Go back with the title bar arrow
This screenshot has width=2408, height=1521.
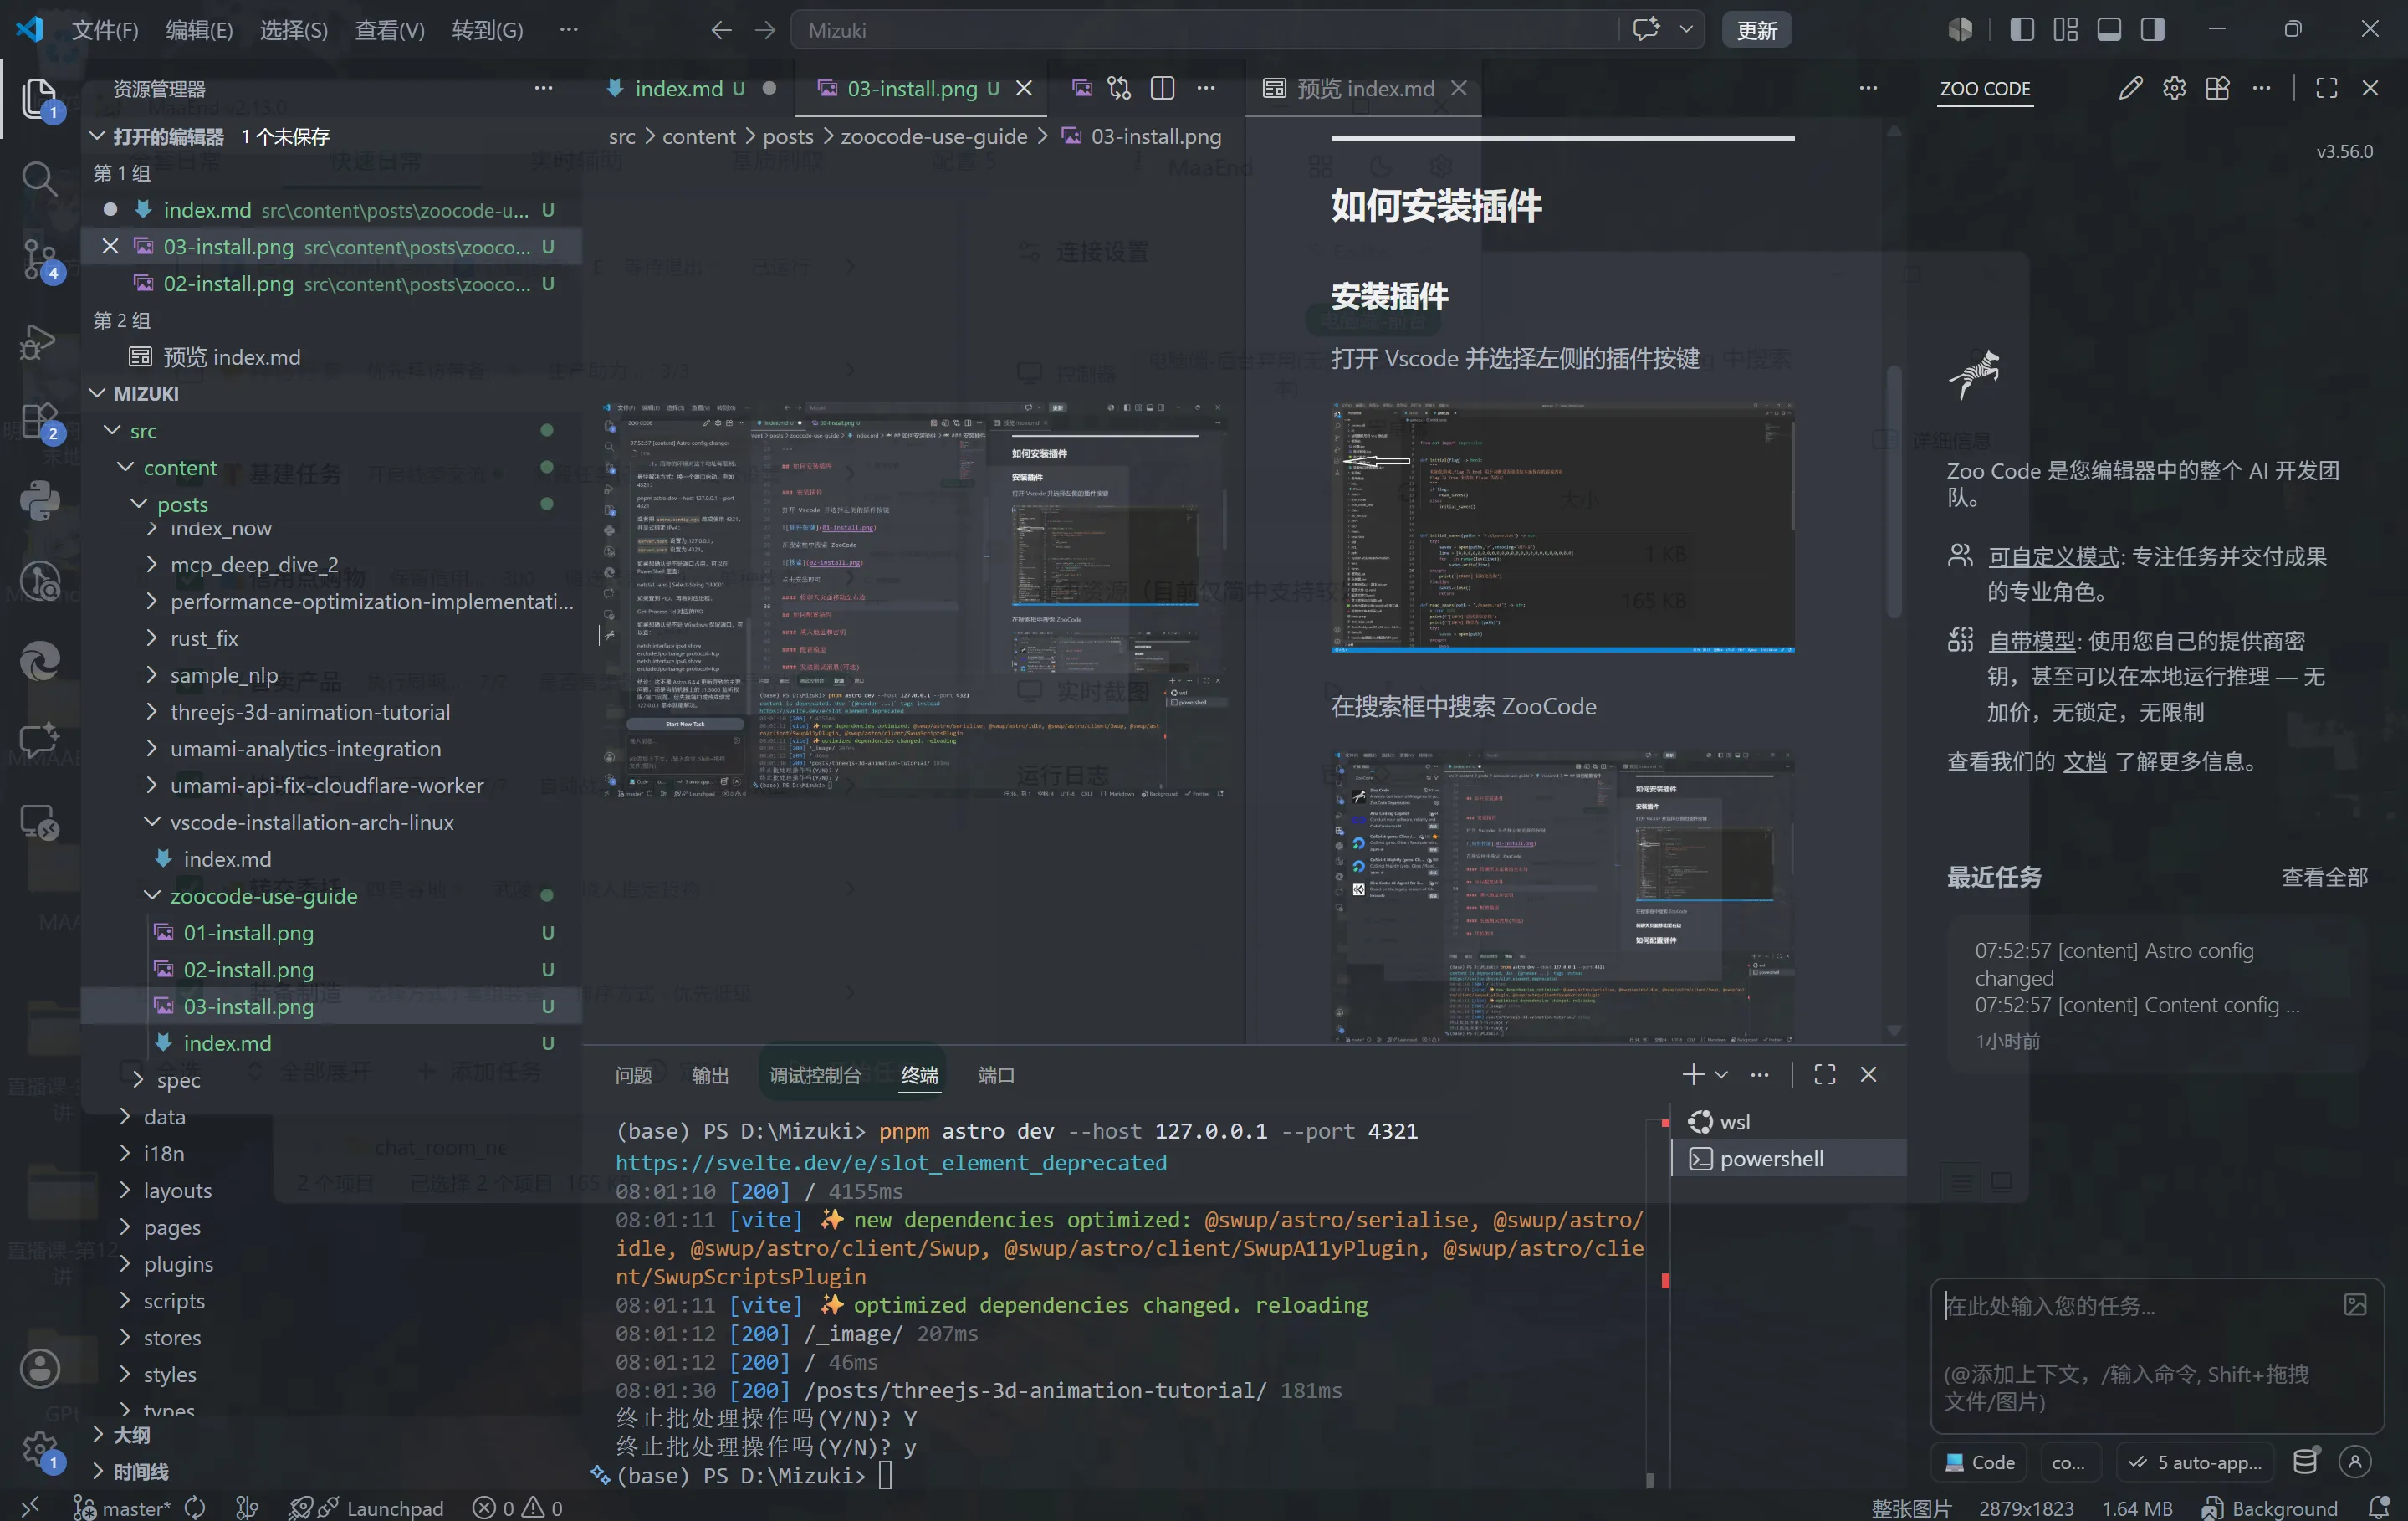[x=721, y=30]
